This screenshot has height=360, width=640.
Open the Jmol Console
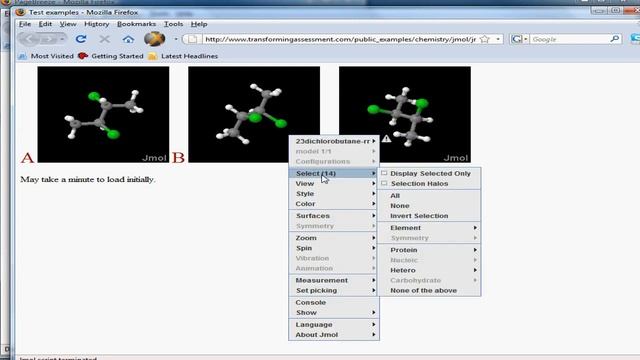point(334,302)
